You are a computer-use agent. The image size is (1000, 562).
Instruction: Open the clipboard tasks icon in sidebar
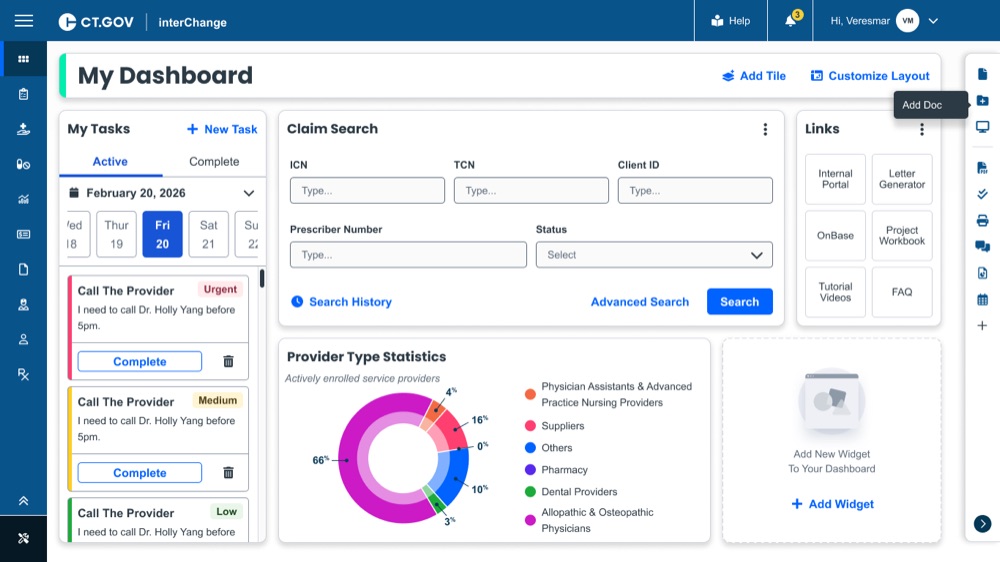[24, 94]
